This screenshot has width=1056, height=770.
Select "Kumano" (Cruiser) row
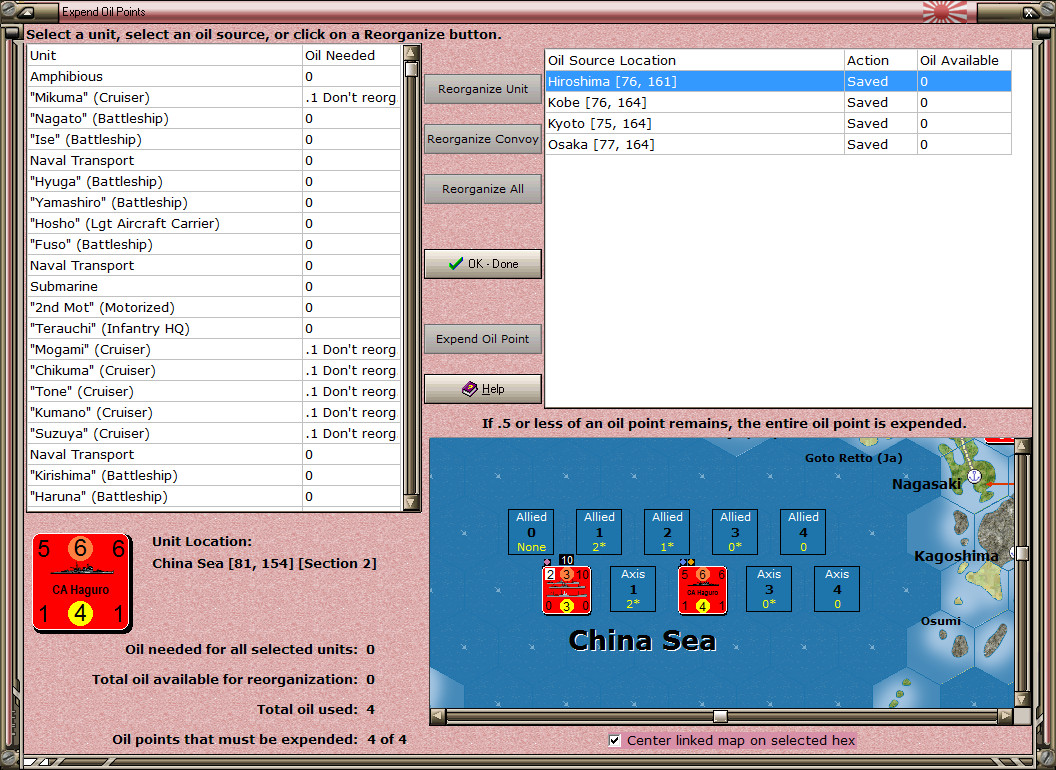213,412
